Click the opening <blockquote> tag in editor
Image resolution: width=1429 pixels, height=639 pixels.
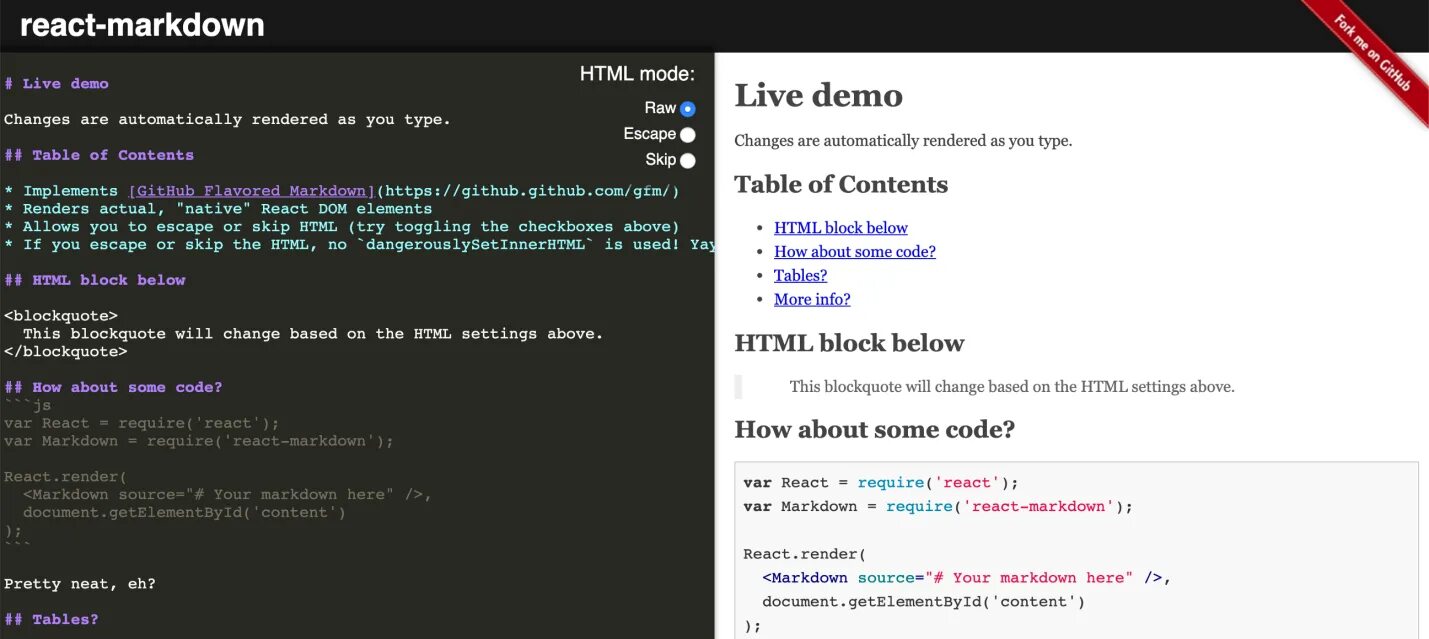tap(61, 316)
